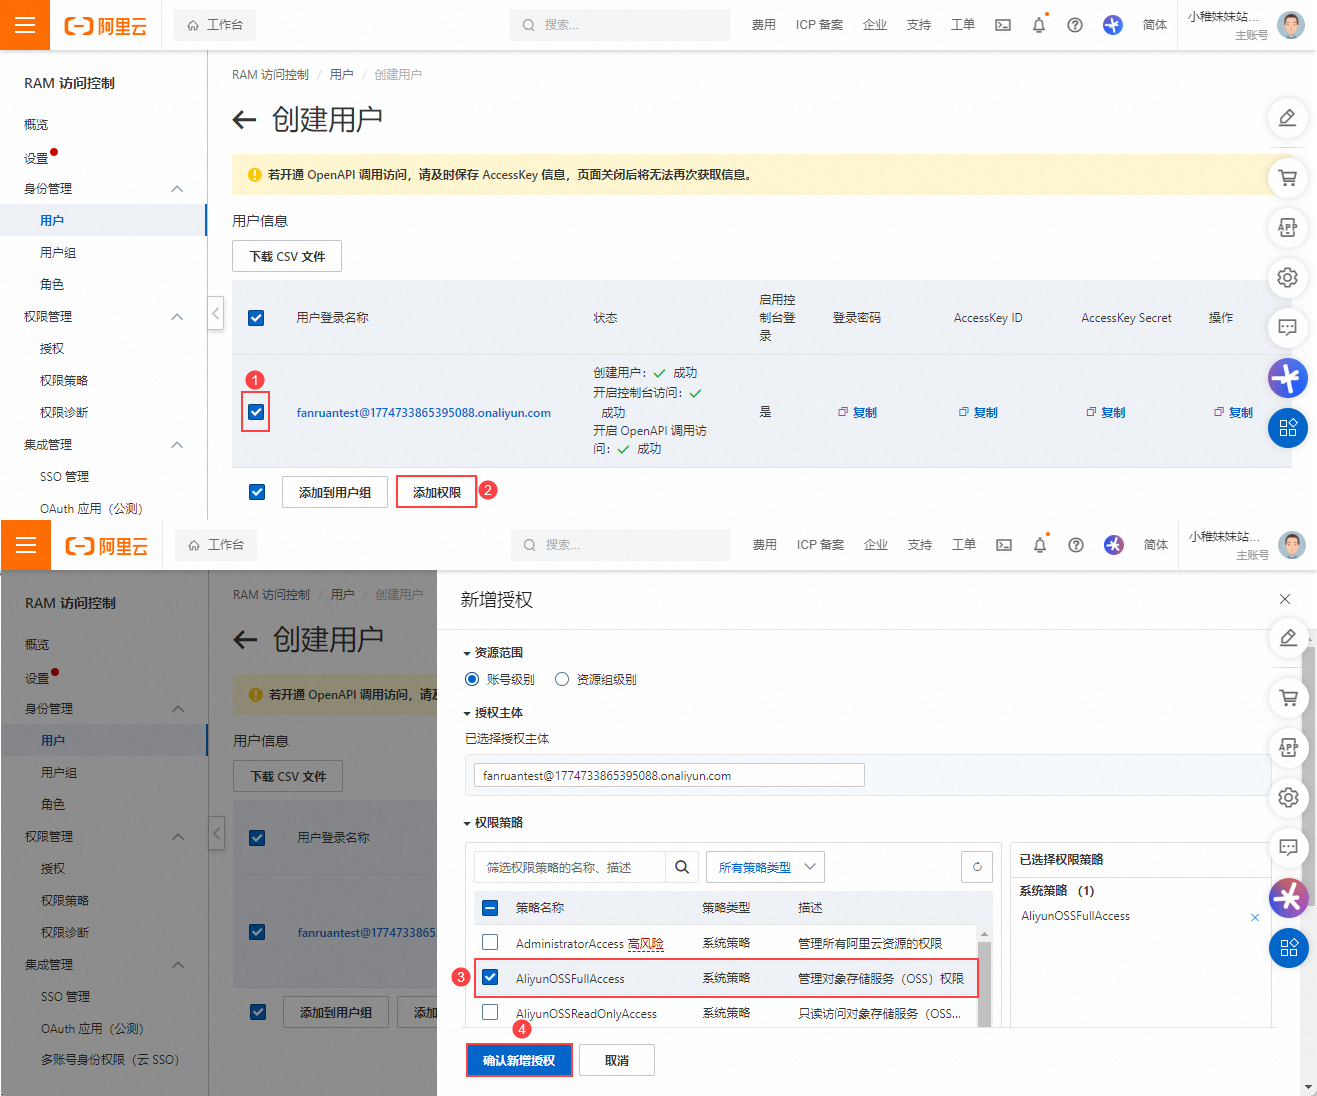Click 取消 in the 新增授权 panel
This screenshot has width=1317, height=1096.
coord(617,1060)
